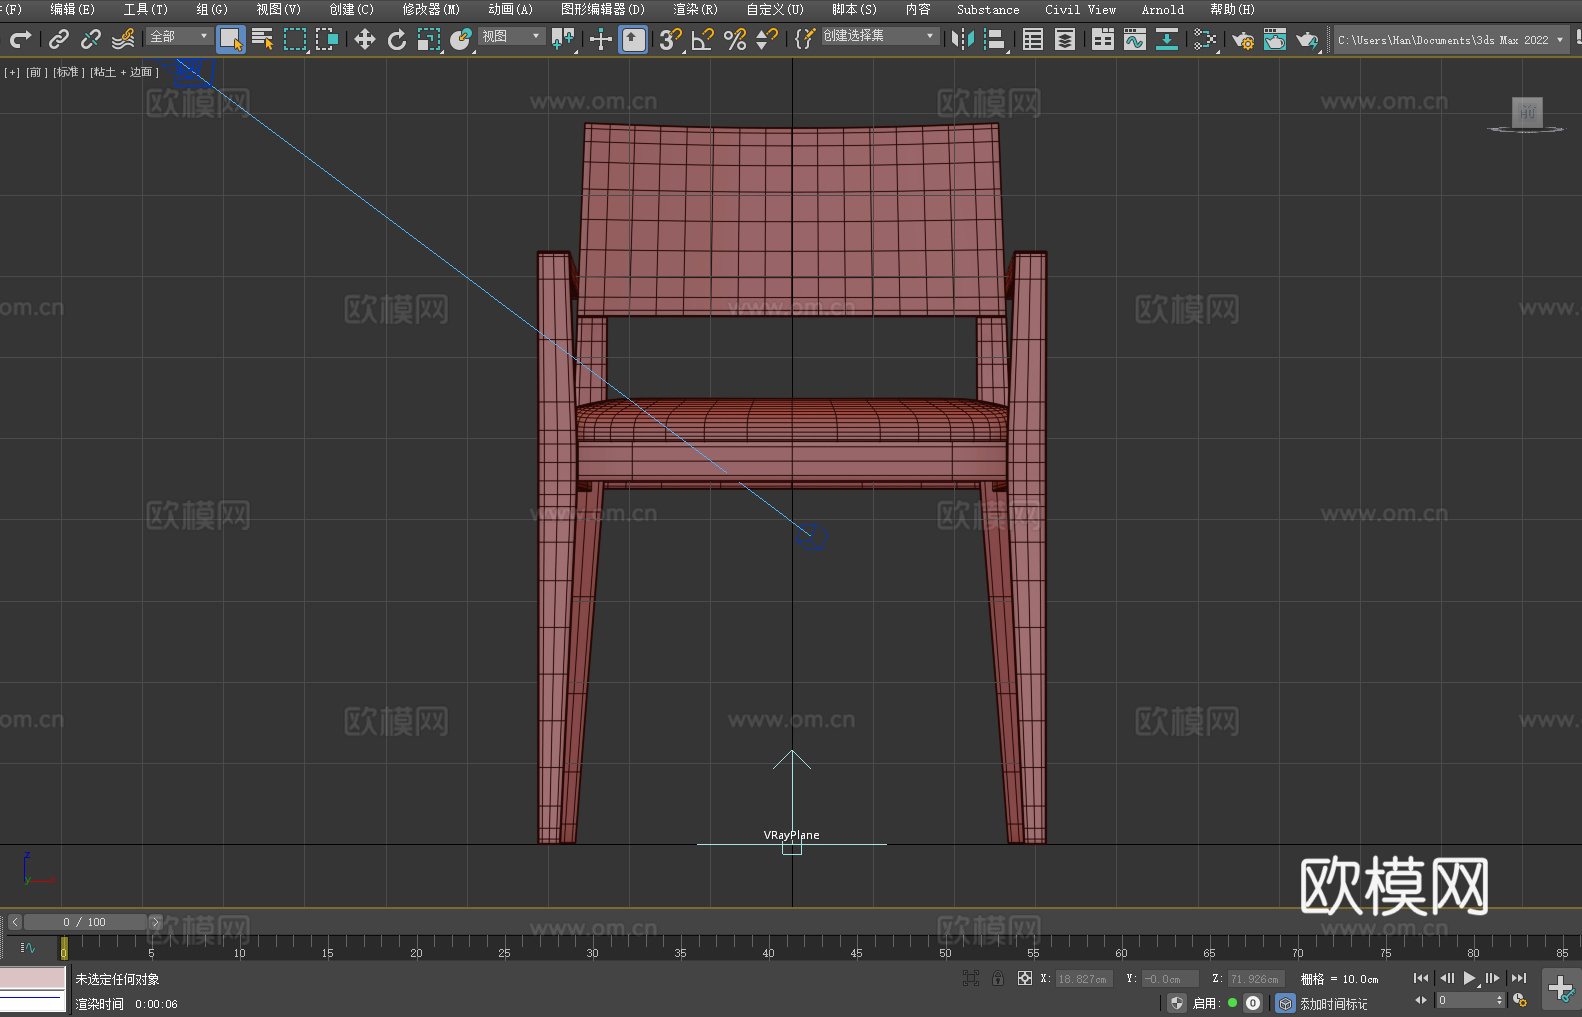Viewport: 1582px width, 1017px height.
Task: Open the mini curve editor toggle
Action: tap(28, 947)
